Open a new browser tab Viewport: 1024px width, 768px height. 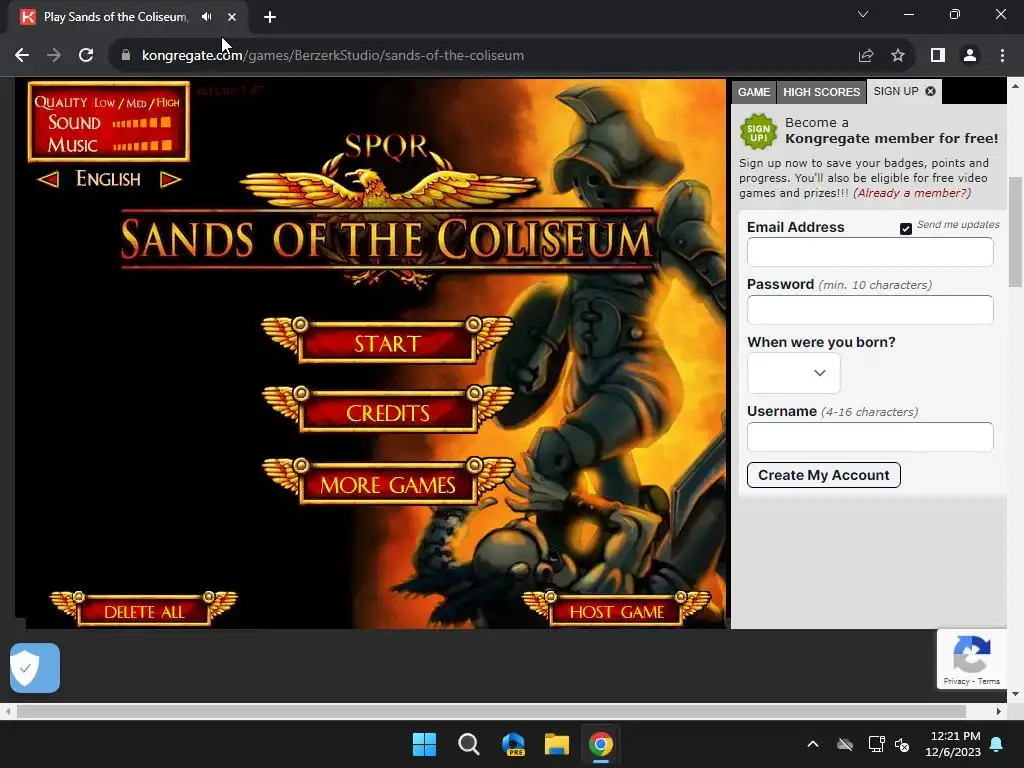coord(270,17)
